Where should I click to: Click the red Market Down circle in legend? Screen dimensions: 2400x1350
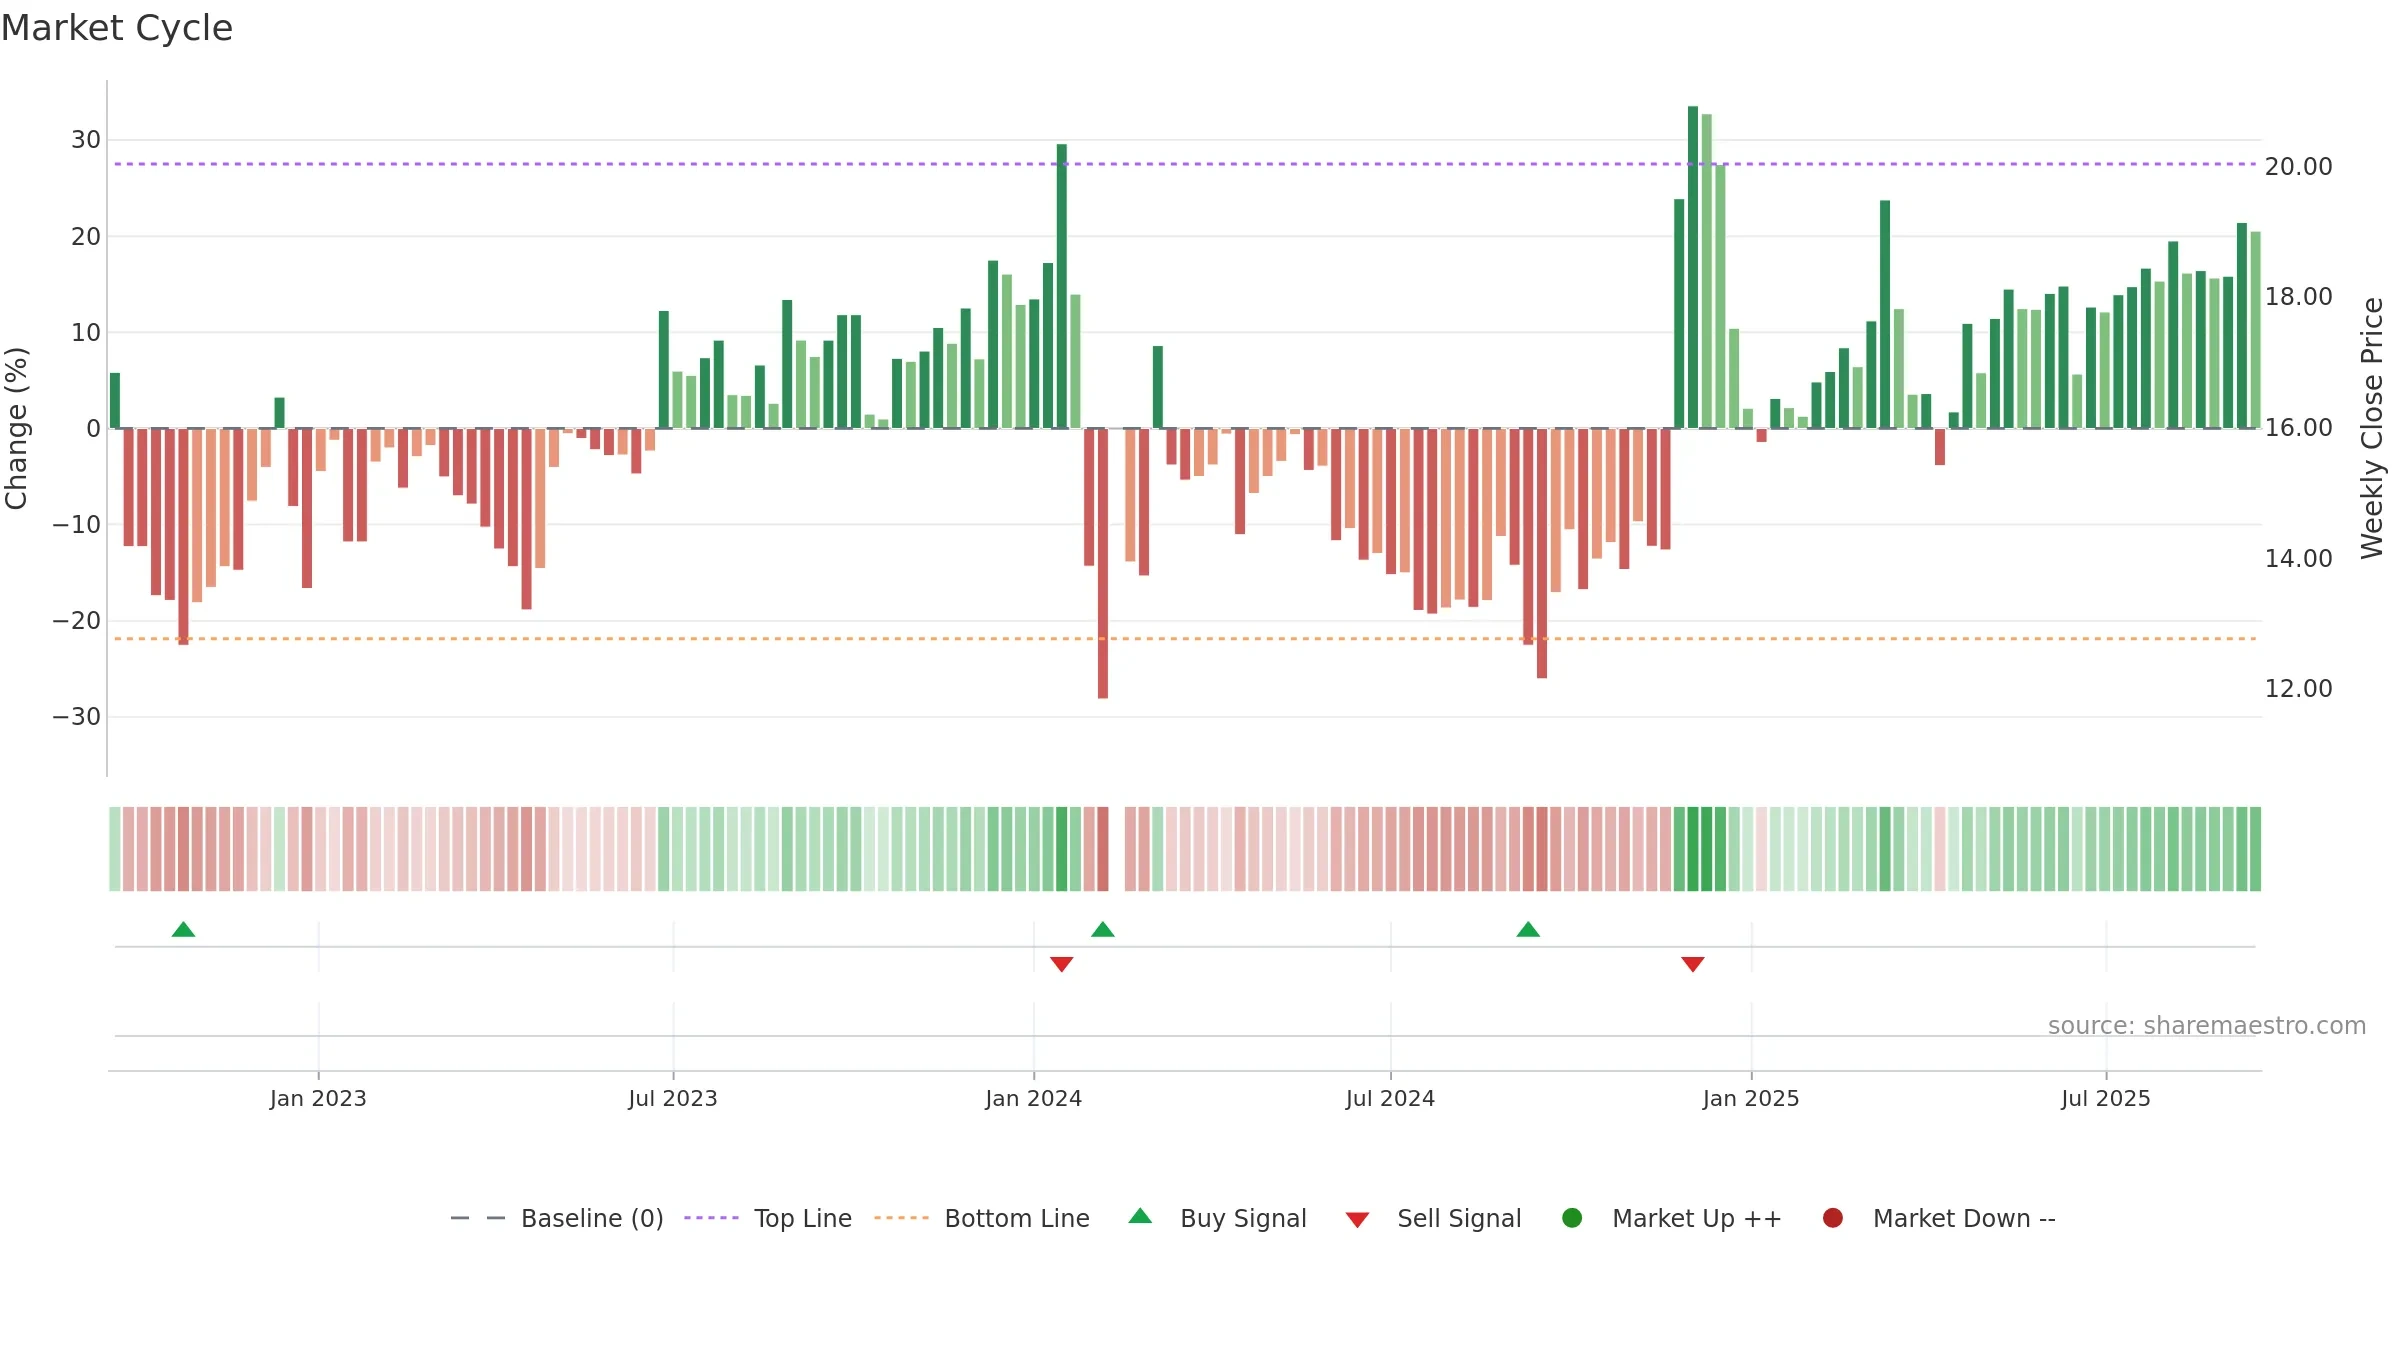click(x=1833, y=1218)
